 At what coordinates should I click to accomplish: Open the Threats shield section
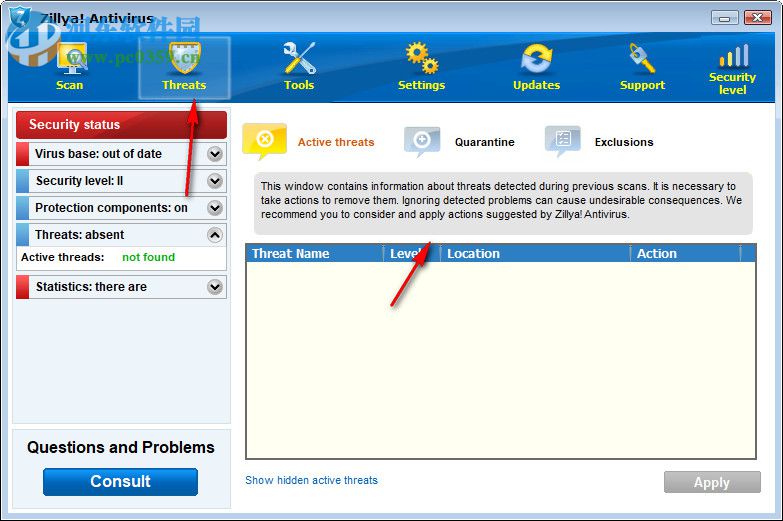[184, 67]
